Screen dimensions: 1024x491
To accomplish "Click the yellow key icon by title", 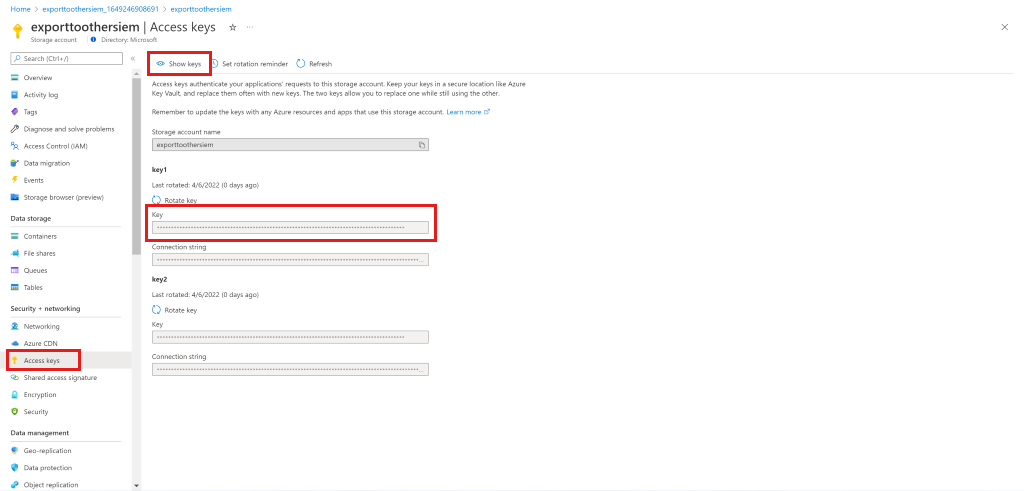I will coord(18,31).
